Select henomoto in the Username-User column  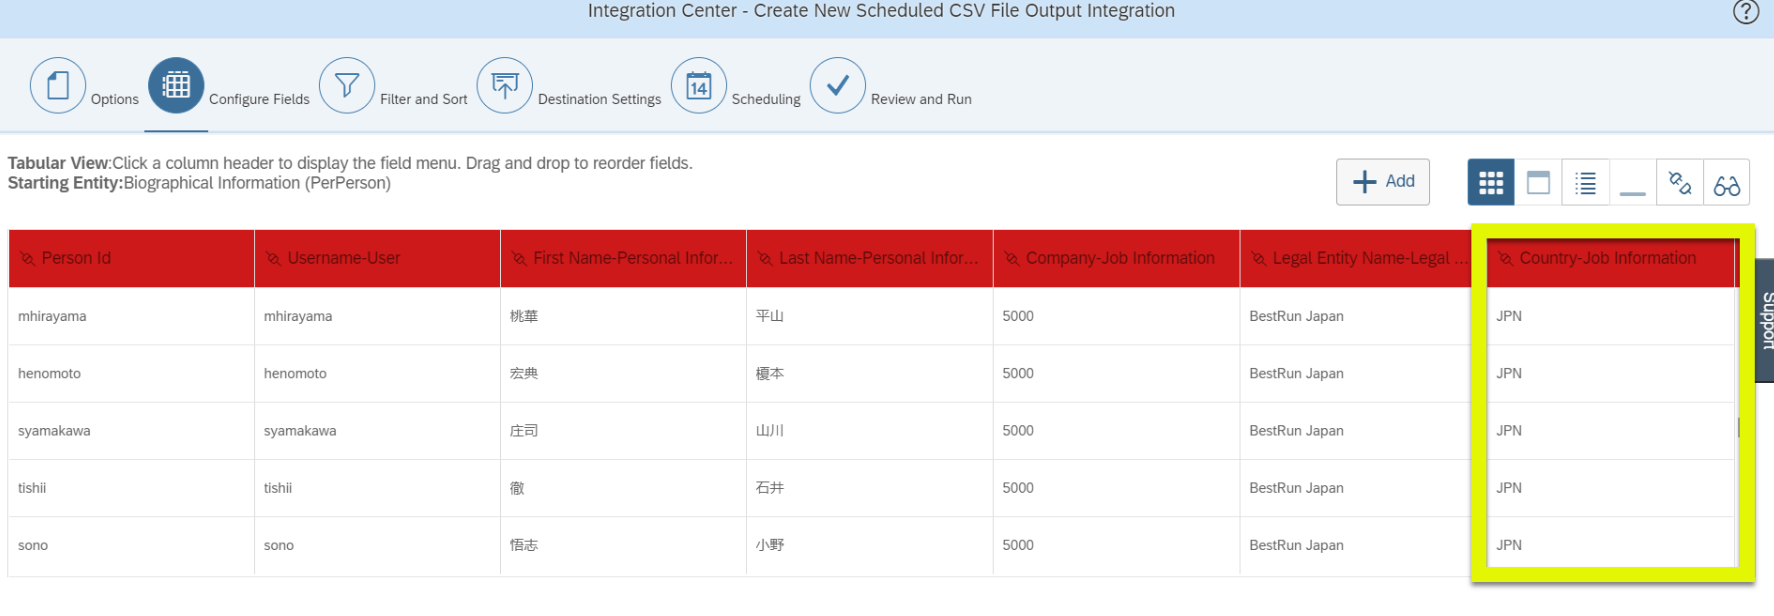pos(295,373)
